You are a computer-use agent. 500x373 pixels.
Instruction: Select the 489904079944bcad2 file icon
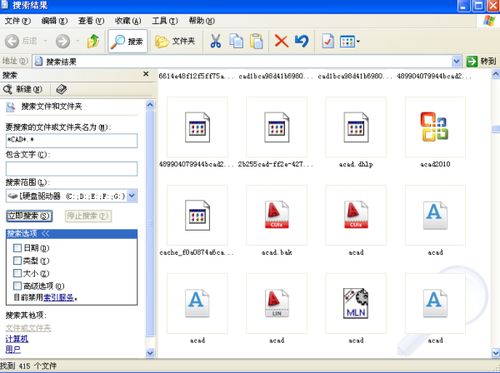click(x=197, y=127)
